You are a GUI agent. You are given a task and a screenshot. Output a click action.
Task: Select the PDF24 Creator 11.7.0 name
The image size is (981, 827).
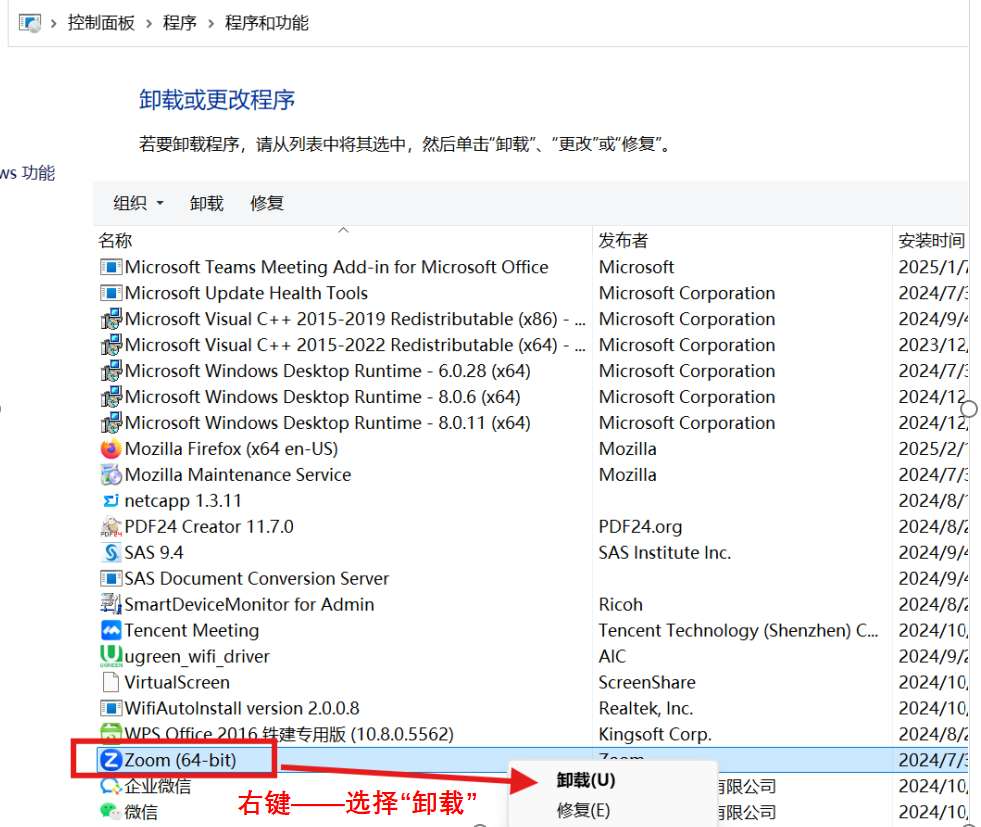[x=209, y=527]
